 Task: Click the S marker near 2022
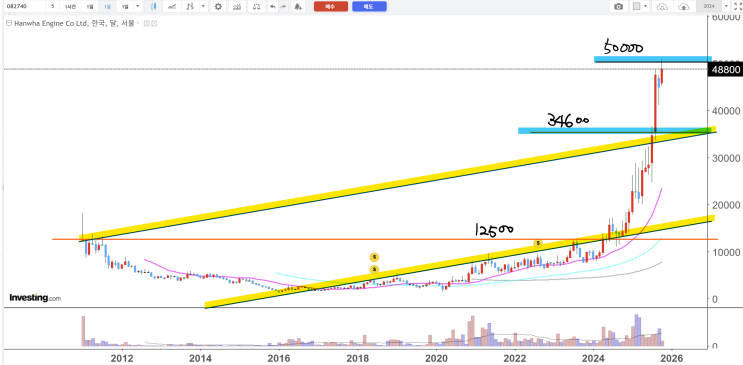click(538, 243)
